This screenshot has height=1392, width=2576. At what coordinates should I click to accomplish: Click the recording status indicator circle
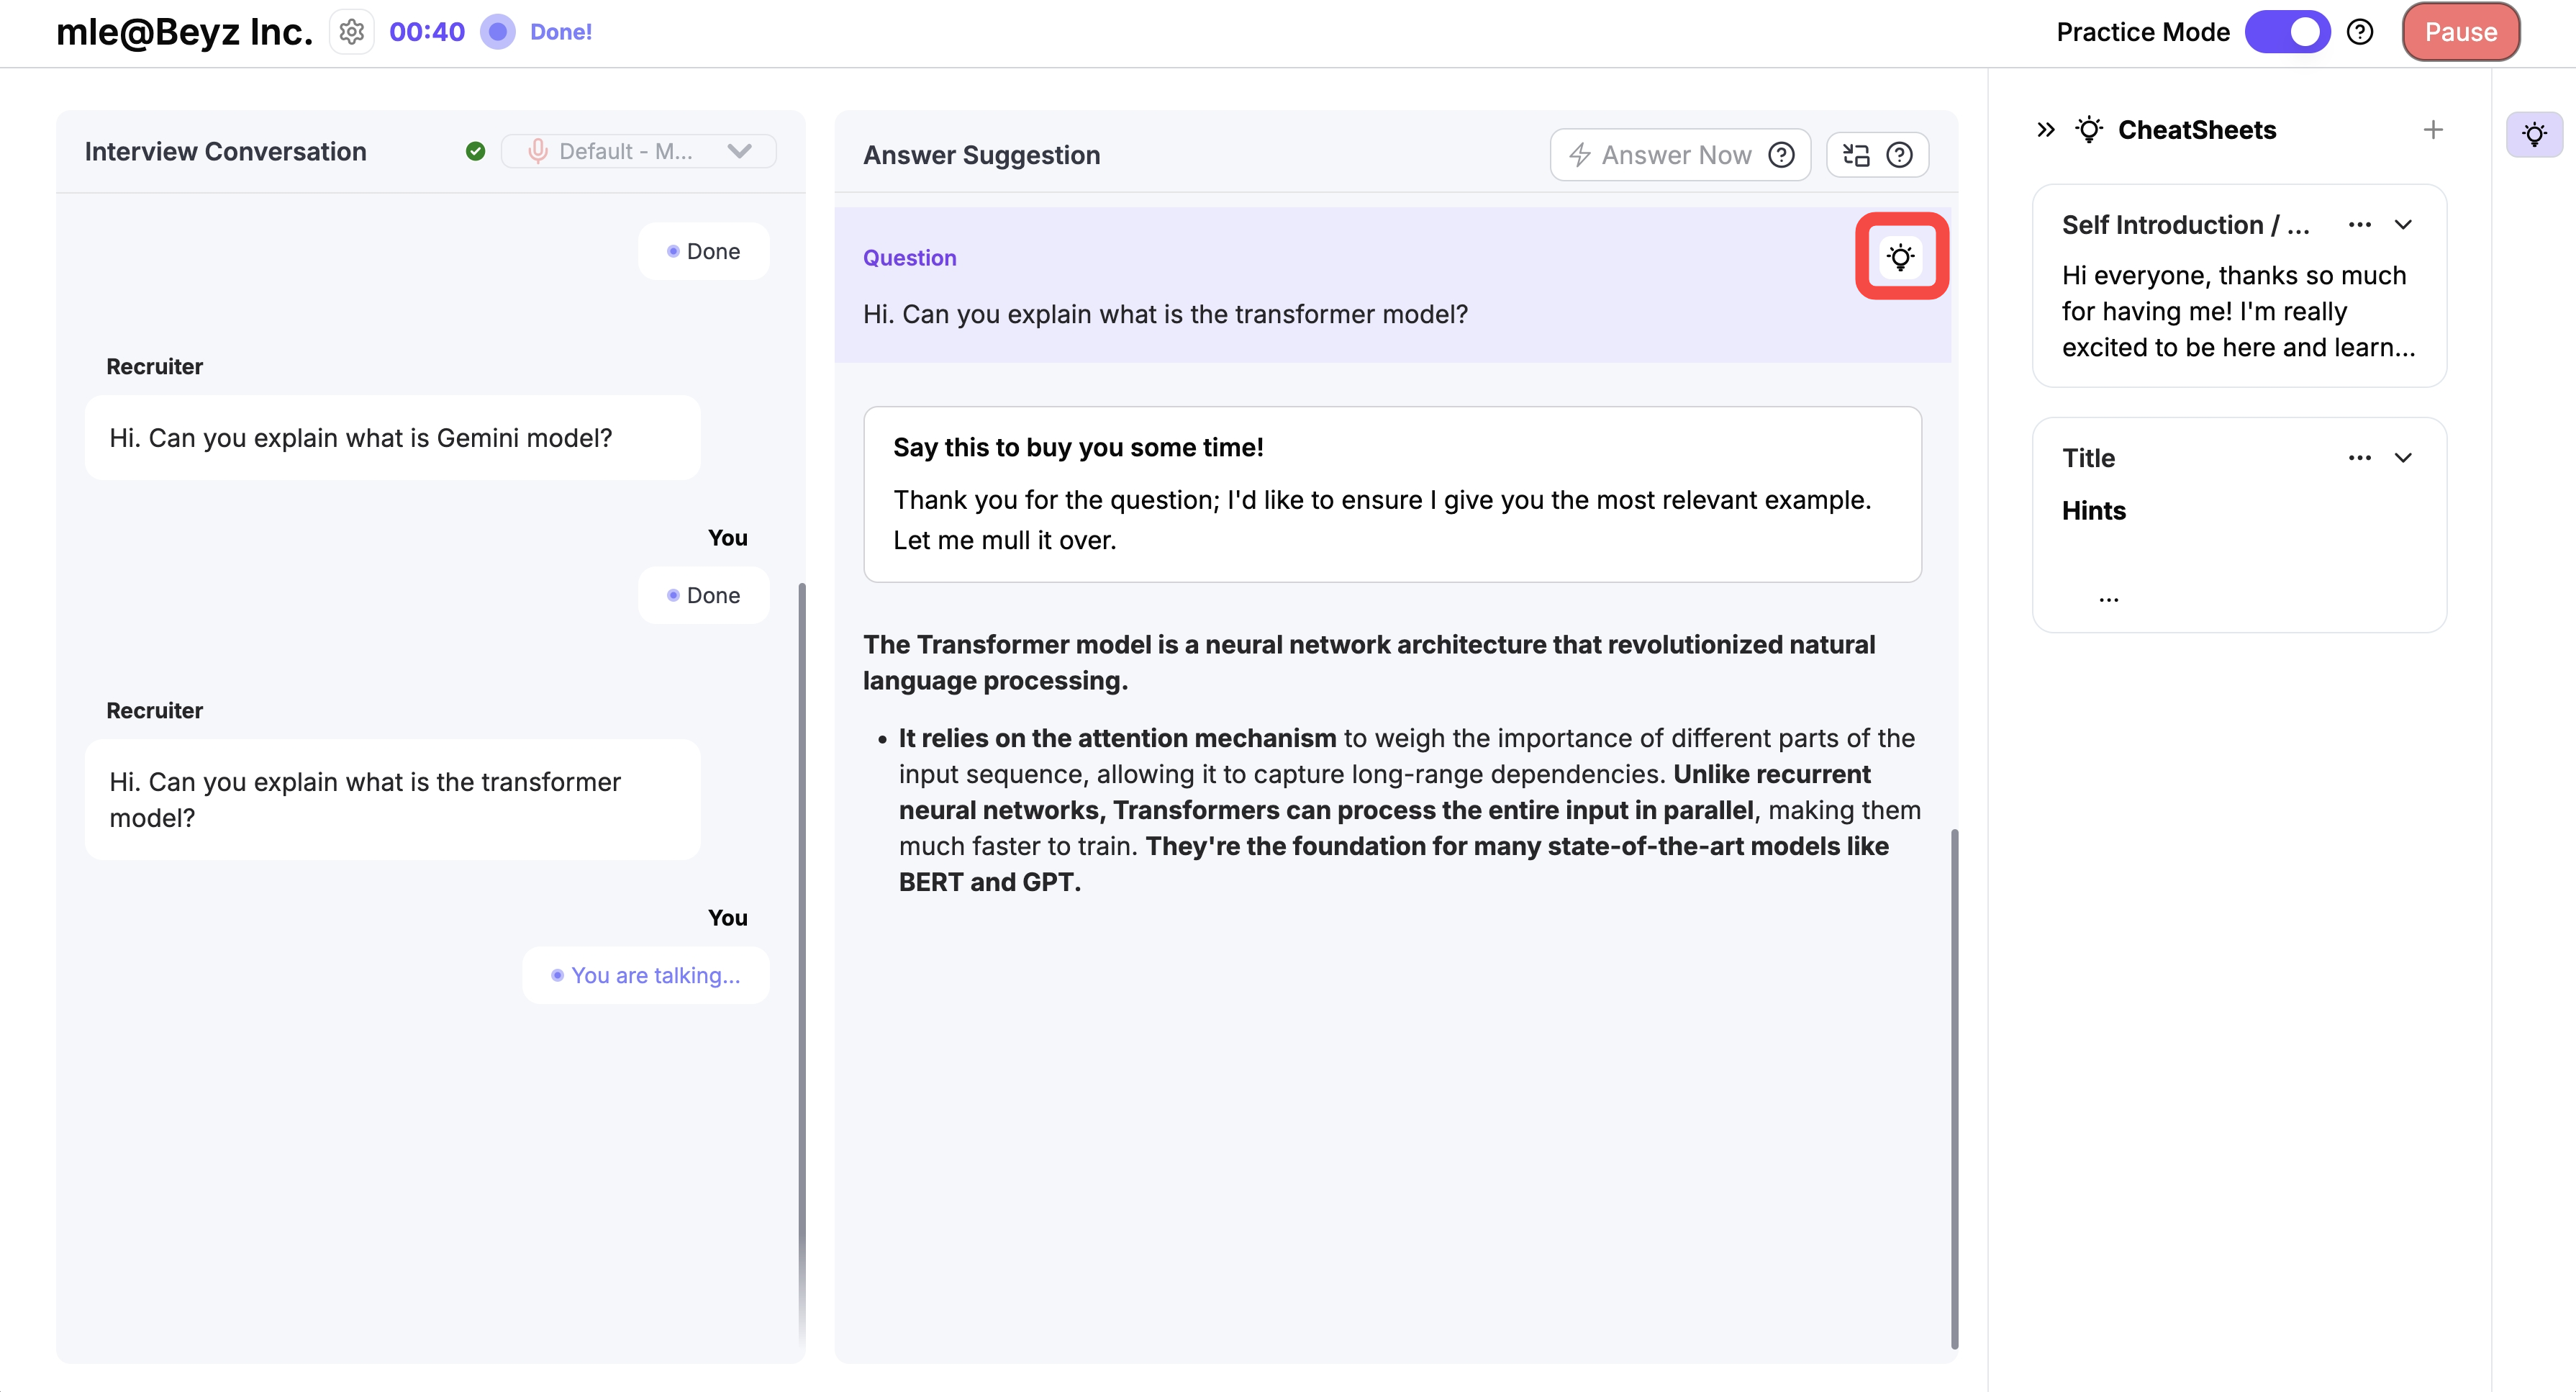tap(497, 32)
